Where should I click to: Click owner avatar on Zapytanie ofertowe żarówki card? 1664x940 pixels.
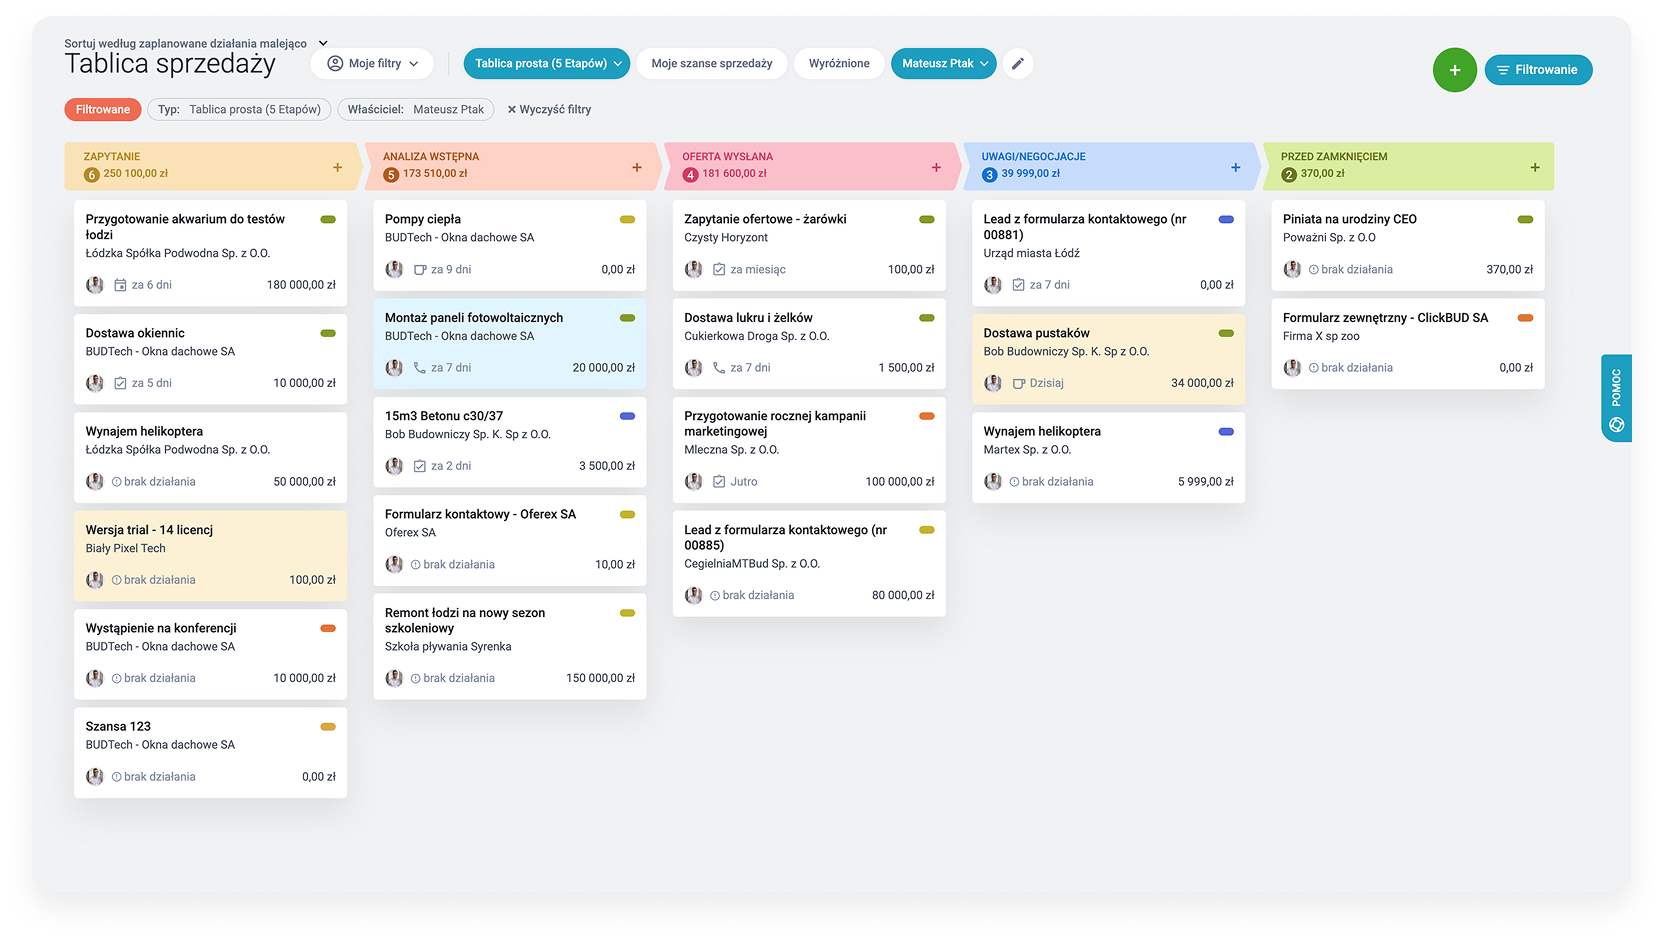point(693,269)
